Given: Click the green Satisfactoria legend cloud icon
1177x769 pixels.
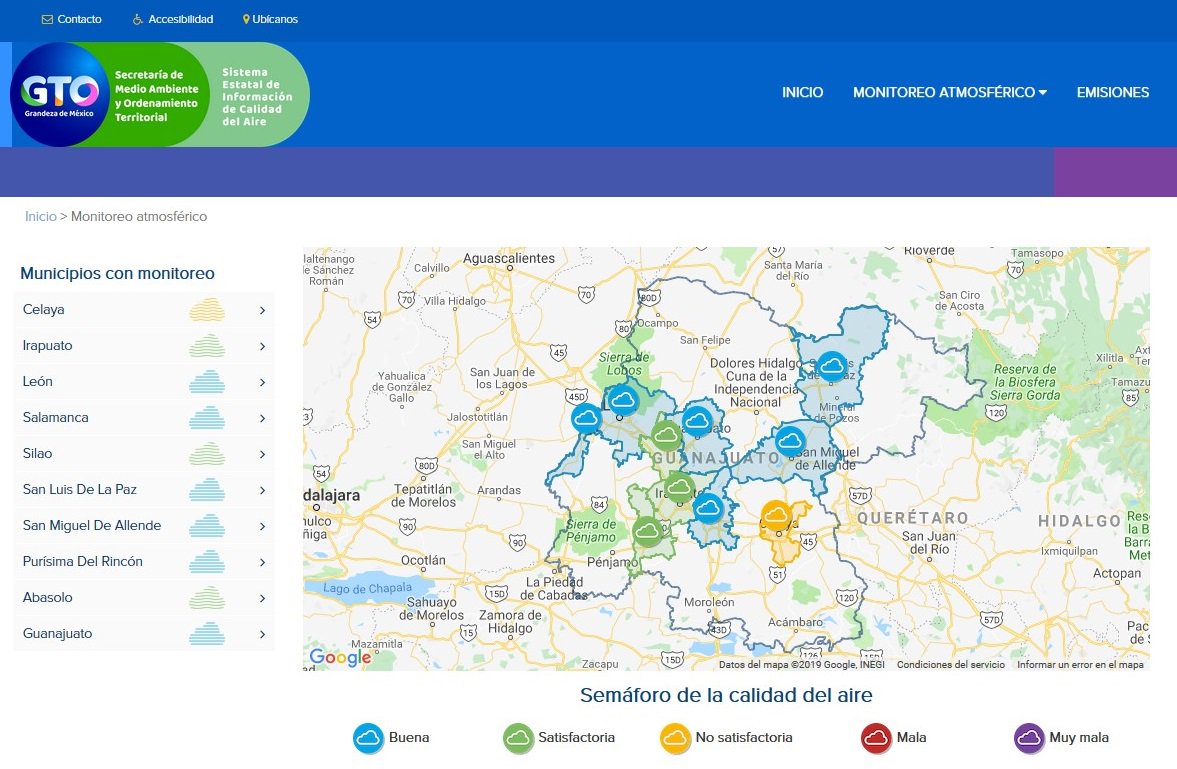Looking at the screenshot, I should pos(518,738).
